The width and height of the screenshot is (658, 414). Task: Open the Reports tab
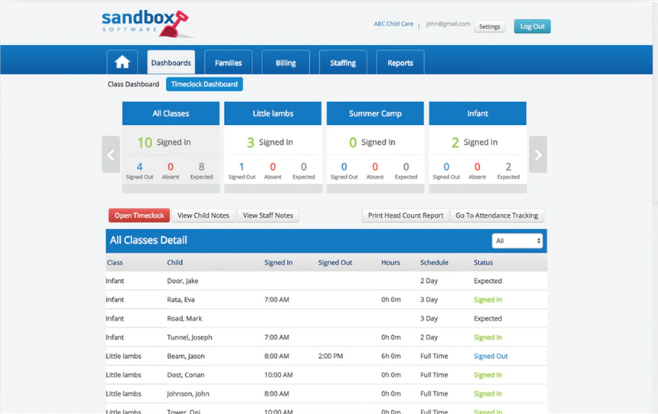[x=400, y=62]
